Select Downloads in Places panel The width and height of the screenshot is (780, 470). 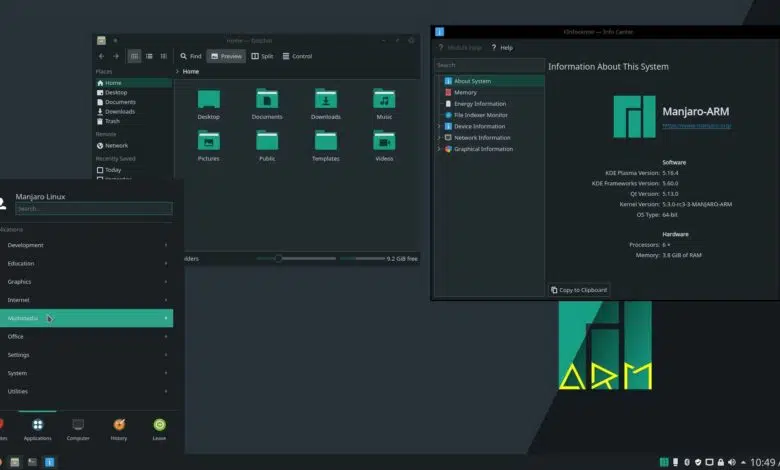(134, 111)
